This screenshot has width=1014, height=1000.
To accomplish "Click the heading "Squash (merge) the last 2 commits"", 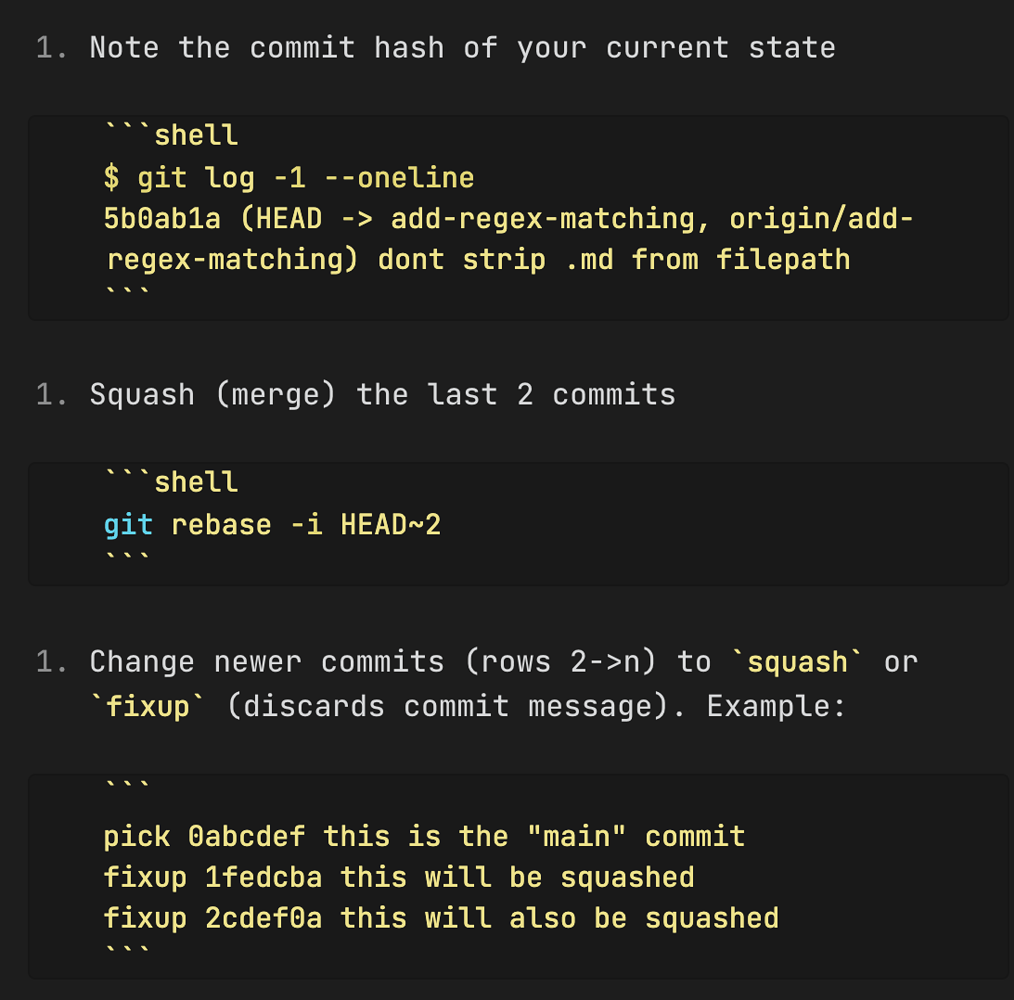I will tap(382, 395).
